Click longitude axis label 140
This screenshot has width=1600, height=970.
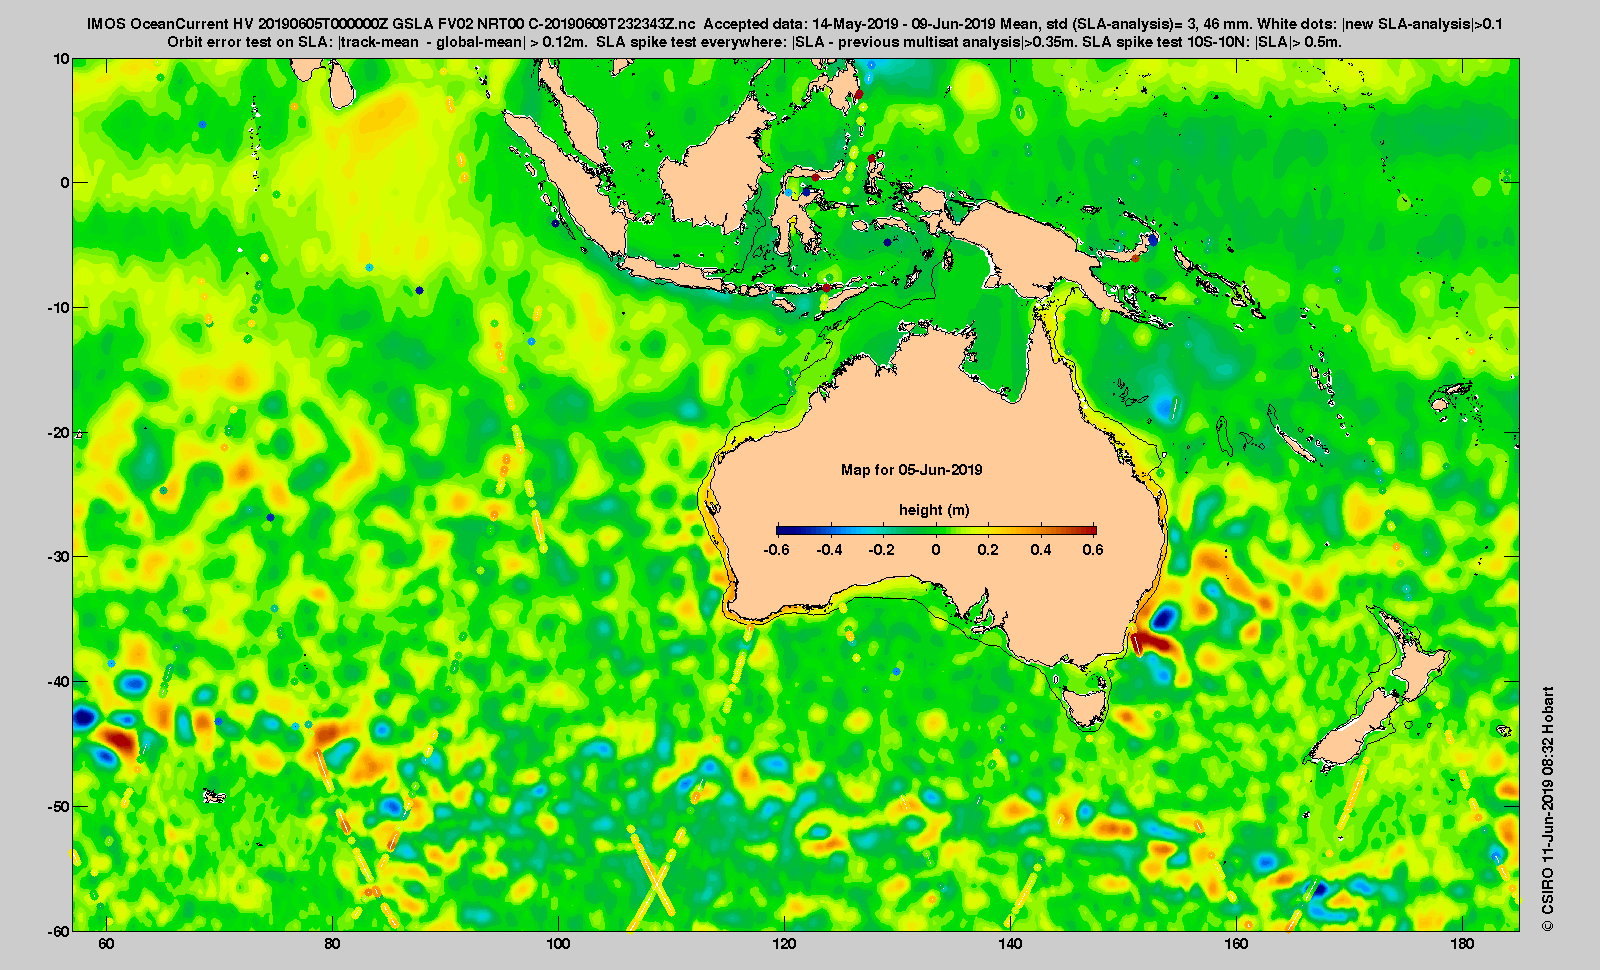(1010, 944)
